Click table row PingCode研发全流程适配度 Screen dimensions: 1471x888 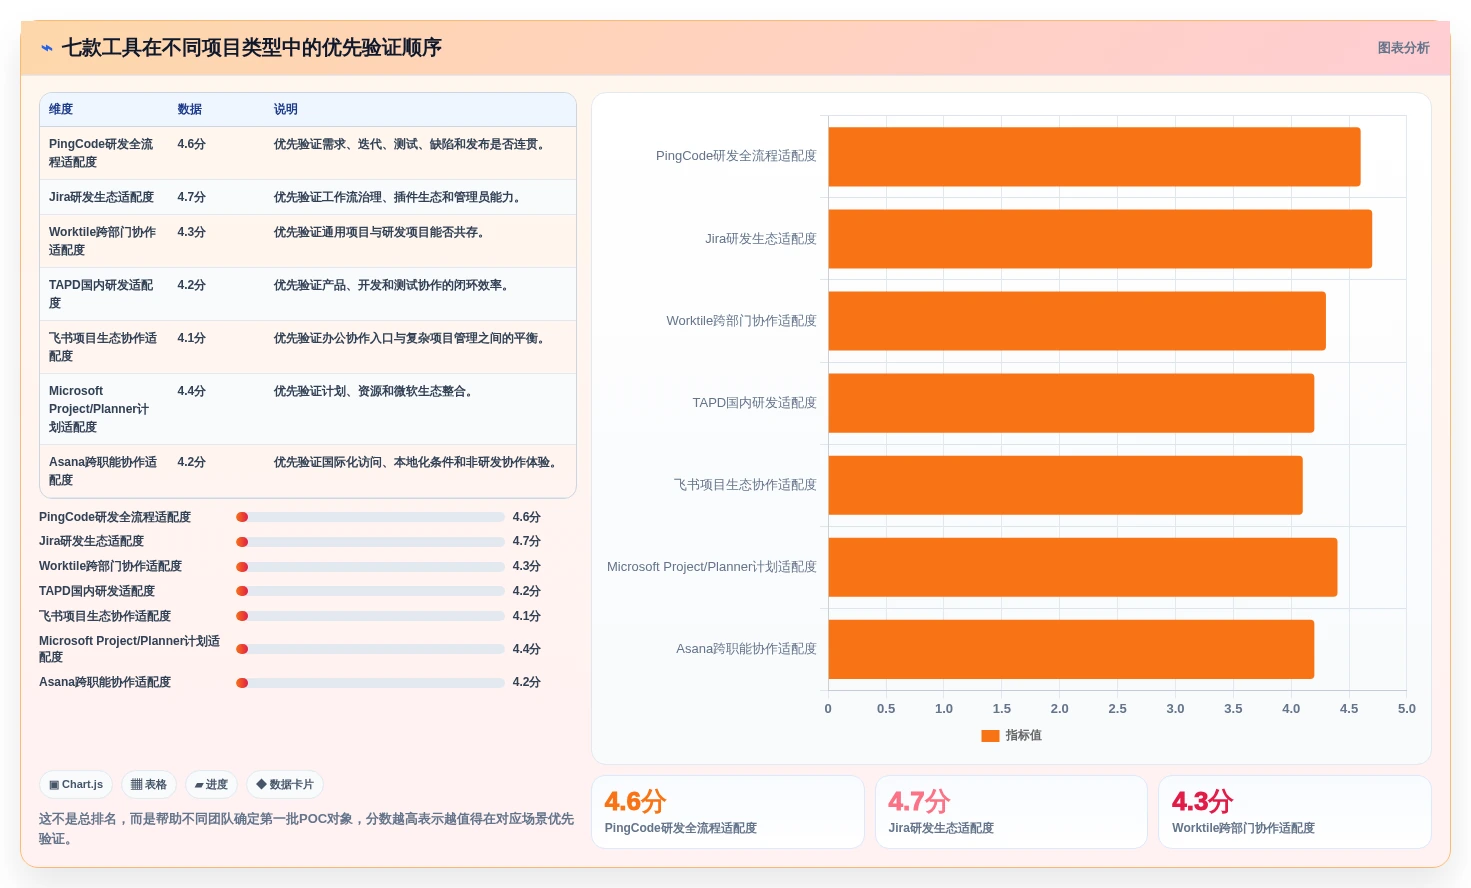[308, 153]
